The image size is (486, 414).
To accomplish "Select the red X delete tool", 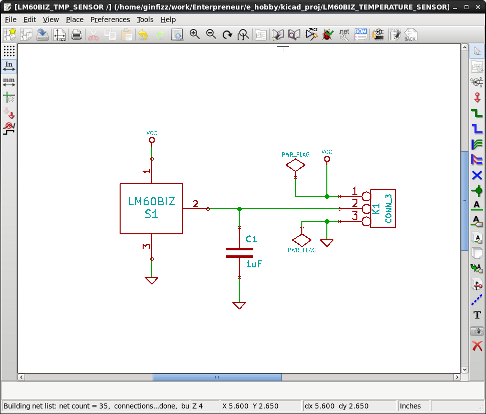I will coord(477,346).
